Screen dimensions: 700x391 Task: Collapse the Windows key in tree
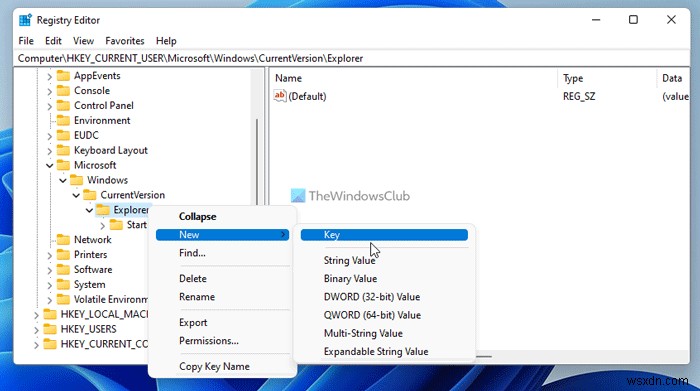(x=63, y=180)
